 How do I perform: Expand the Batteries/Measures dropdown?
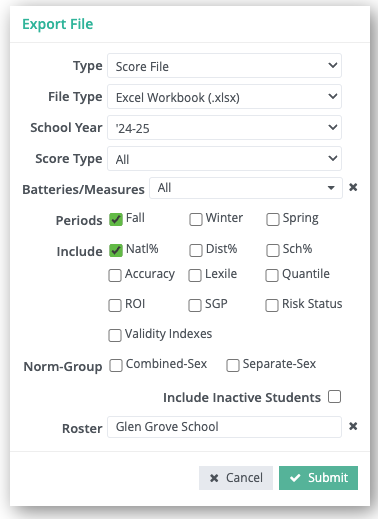click(x=246, y=188)
